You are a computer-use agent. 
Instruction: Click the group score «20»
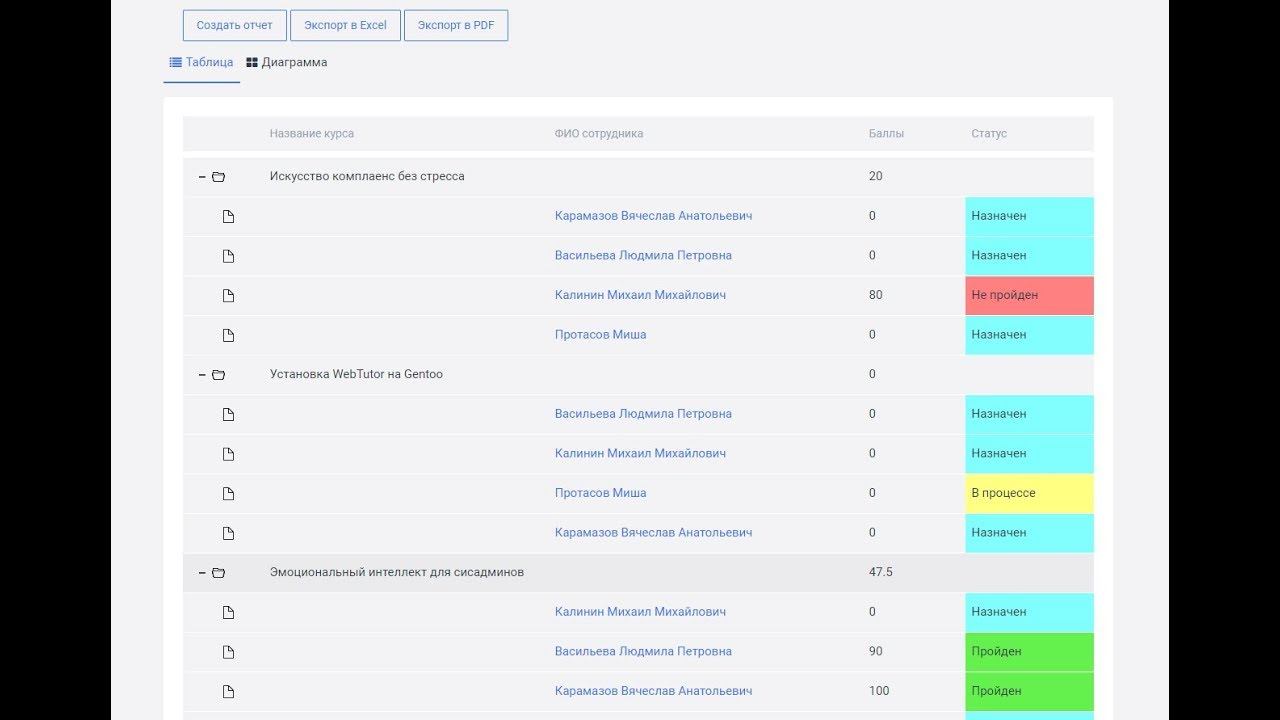[x=876, y=176]
